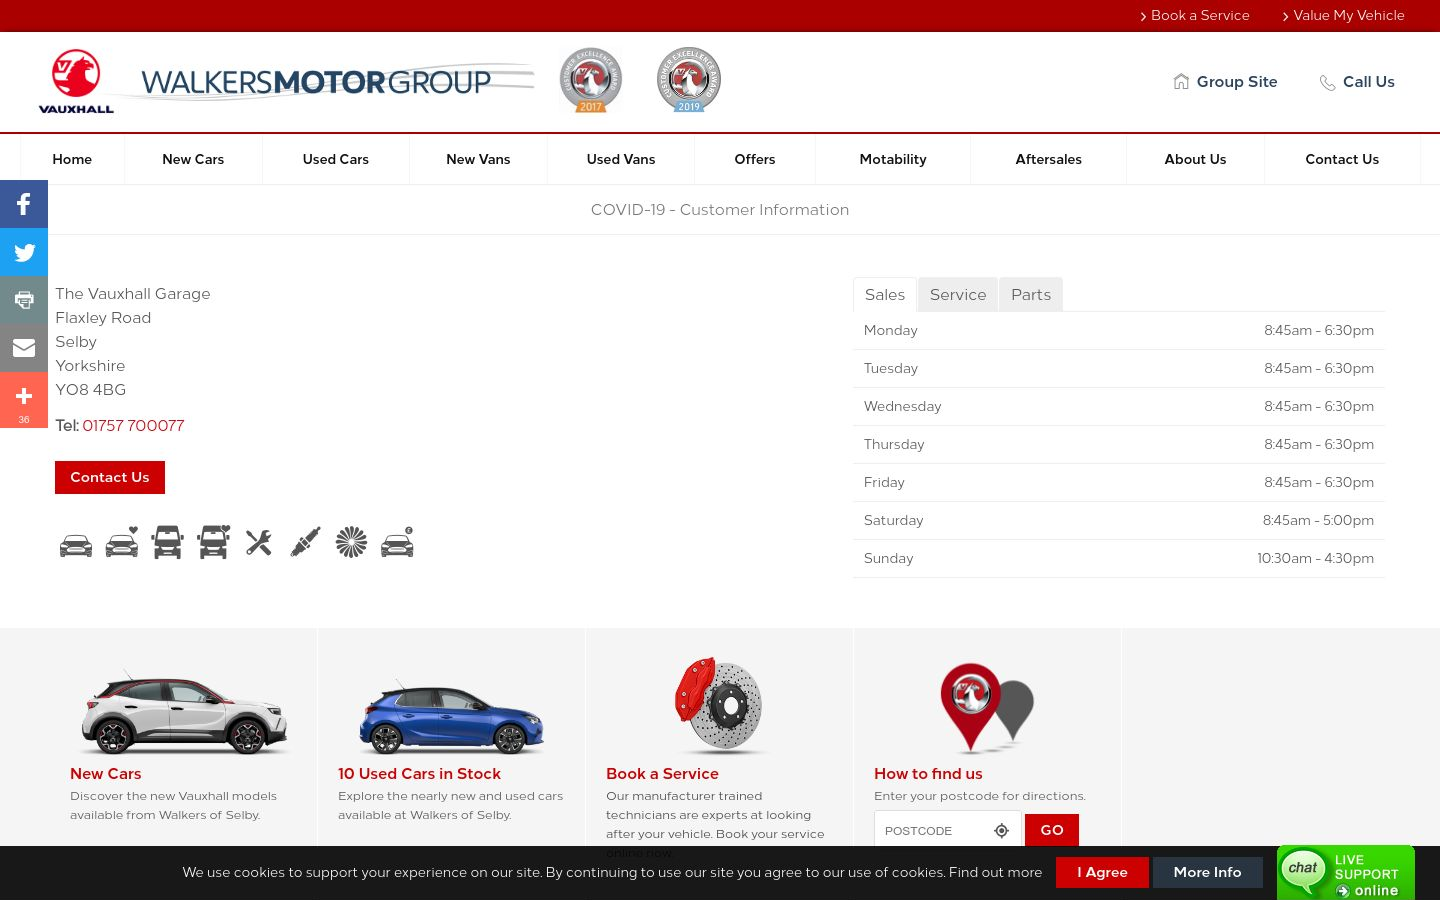Image resolution: width=1440 pixels, height=900 pixels.
Task: Click the blue Corsa car image
Action: [451, 715]
